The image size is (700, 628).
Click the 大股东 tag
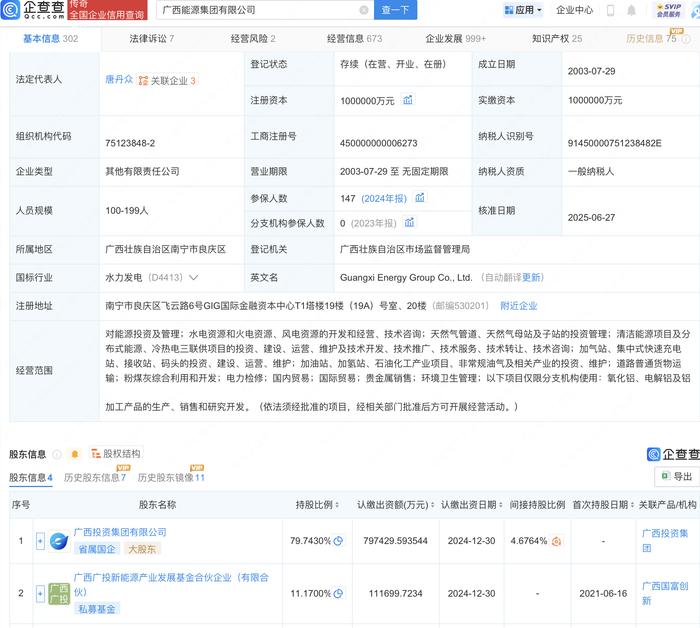click(x=142, y=549)
